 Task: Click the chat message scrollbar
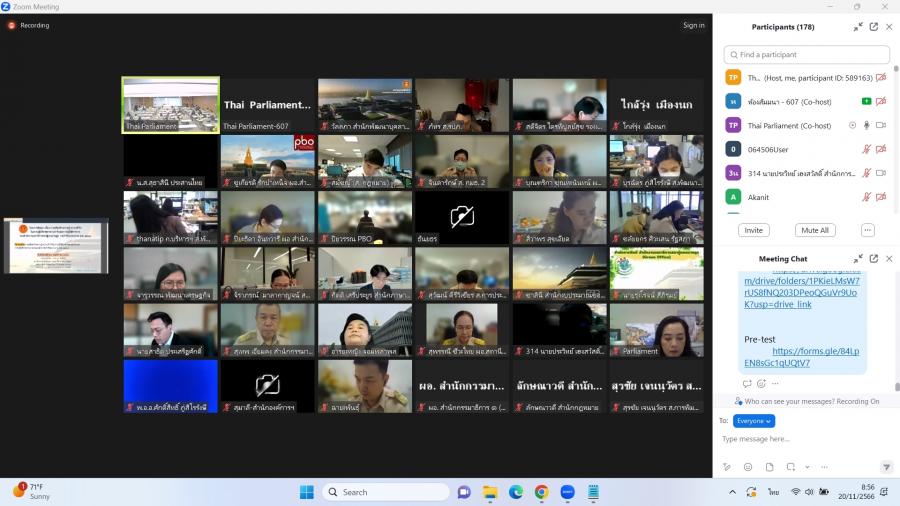896,386
